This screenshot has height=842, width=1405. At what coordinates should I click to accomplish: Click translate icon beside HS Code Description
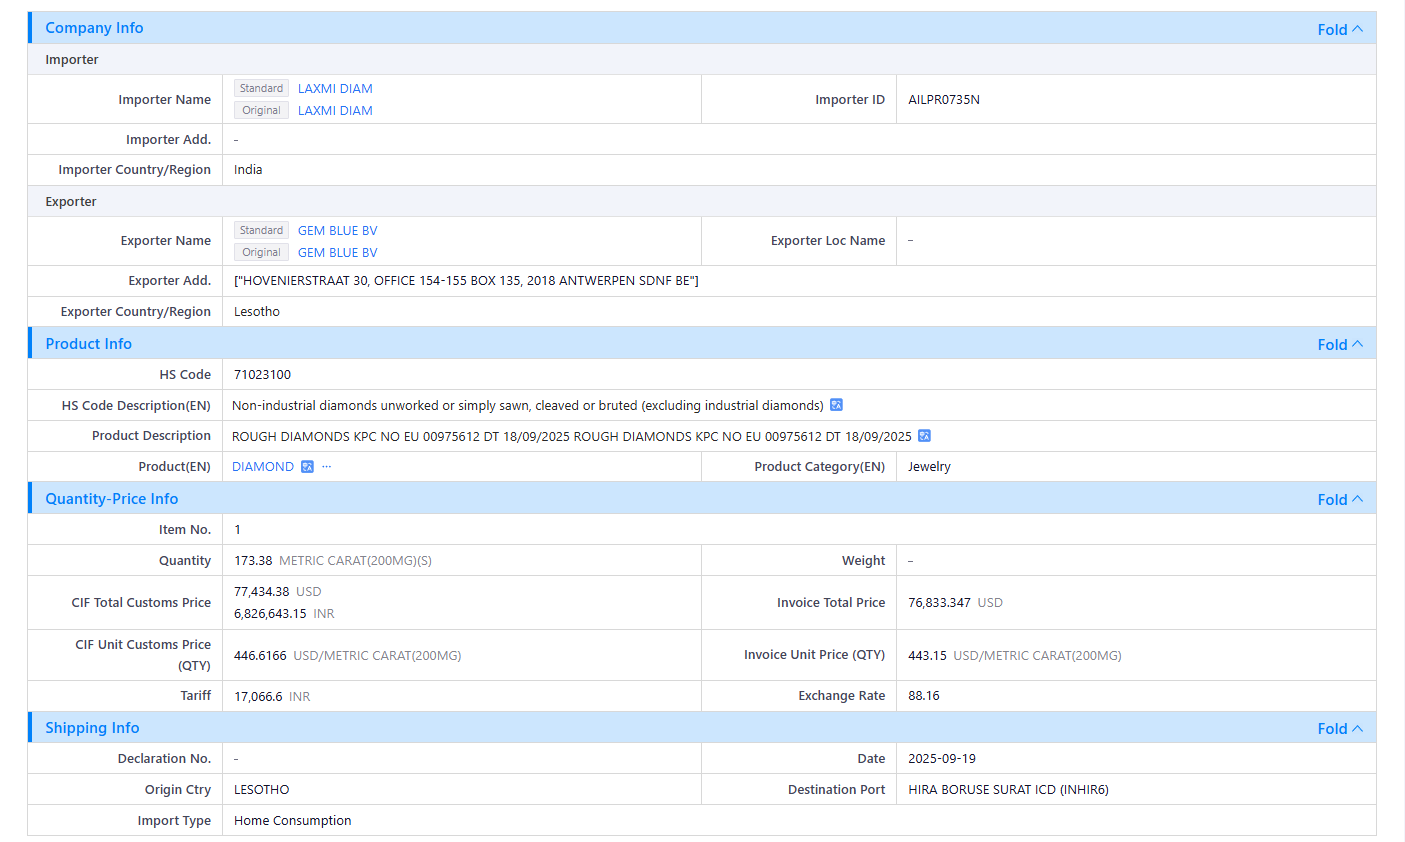[x=837, y=405]
